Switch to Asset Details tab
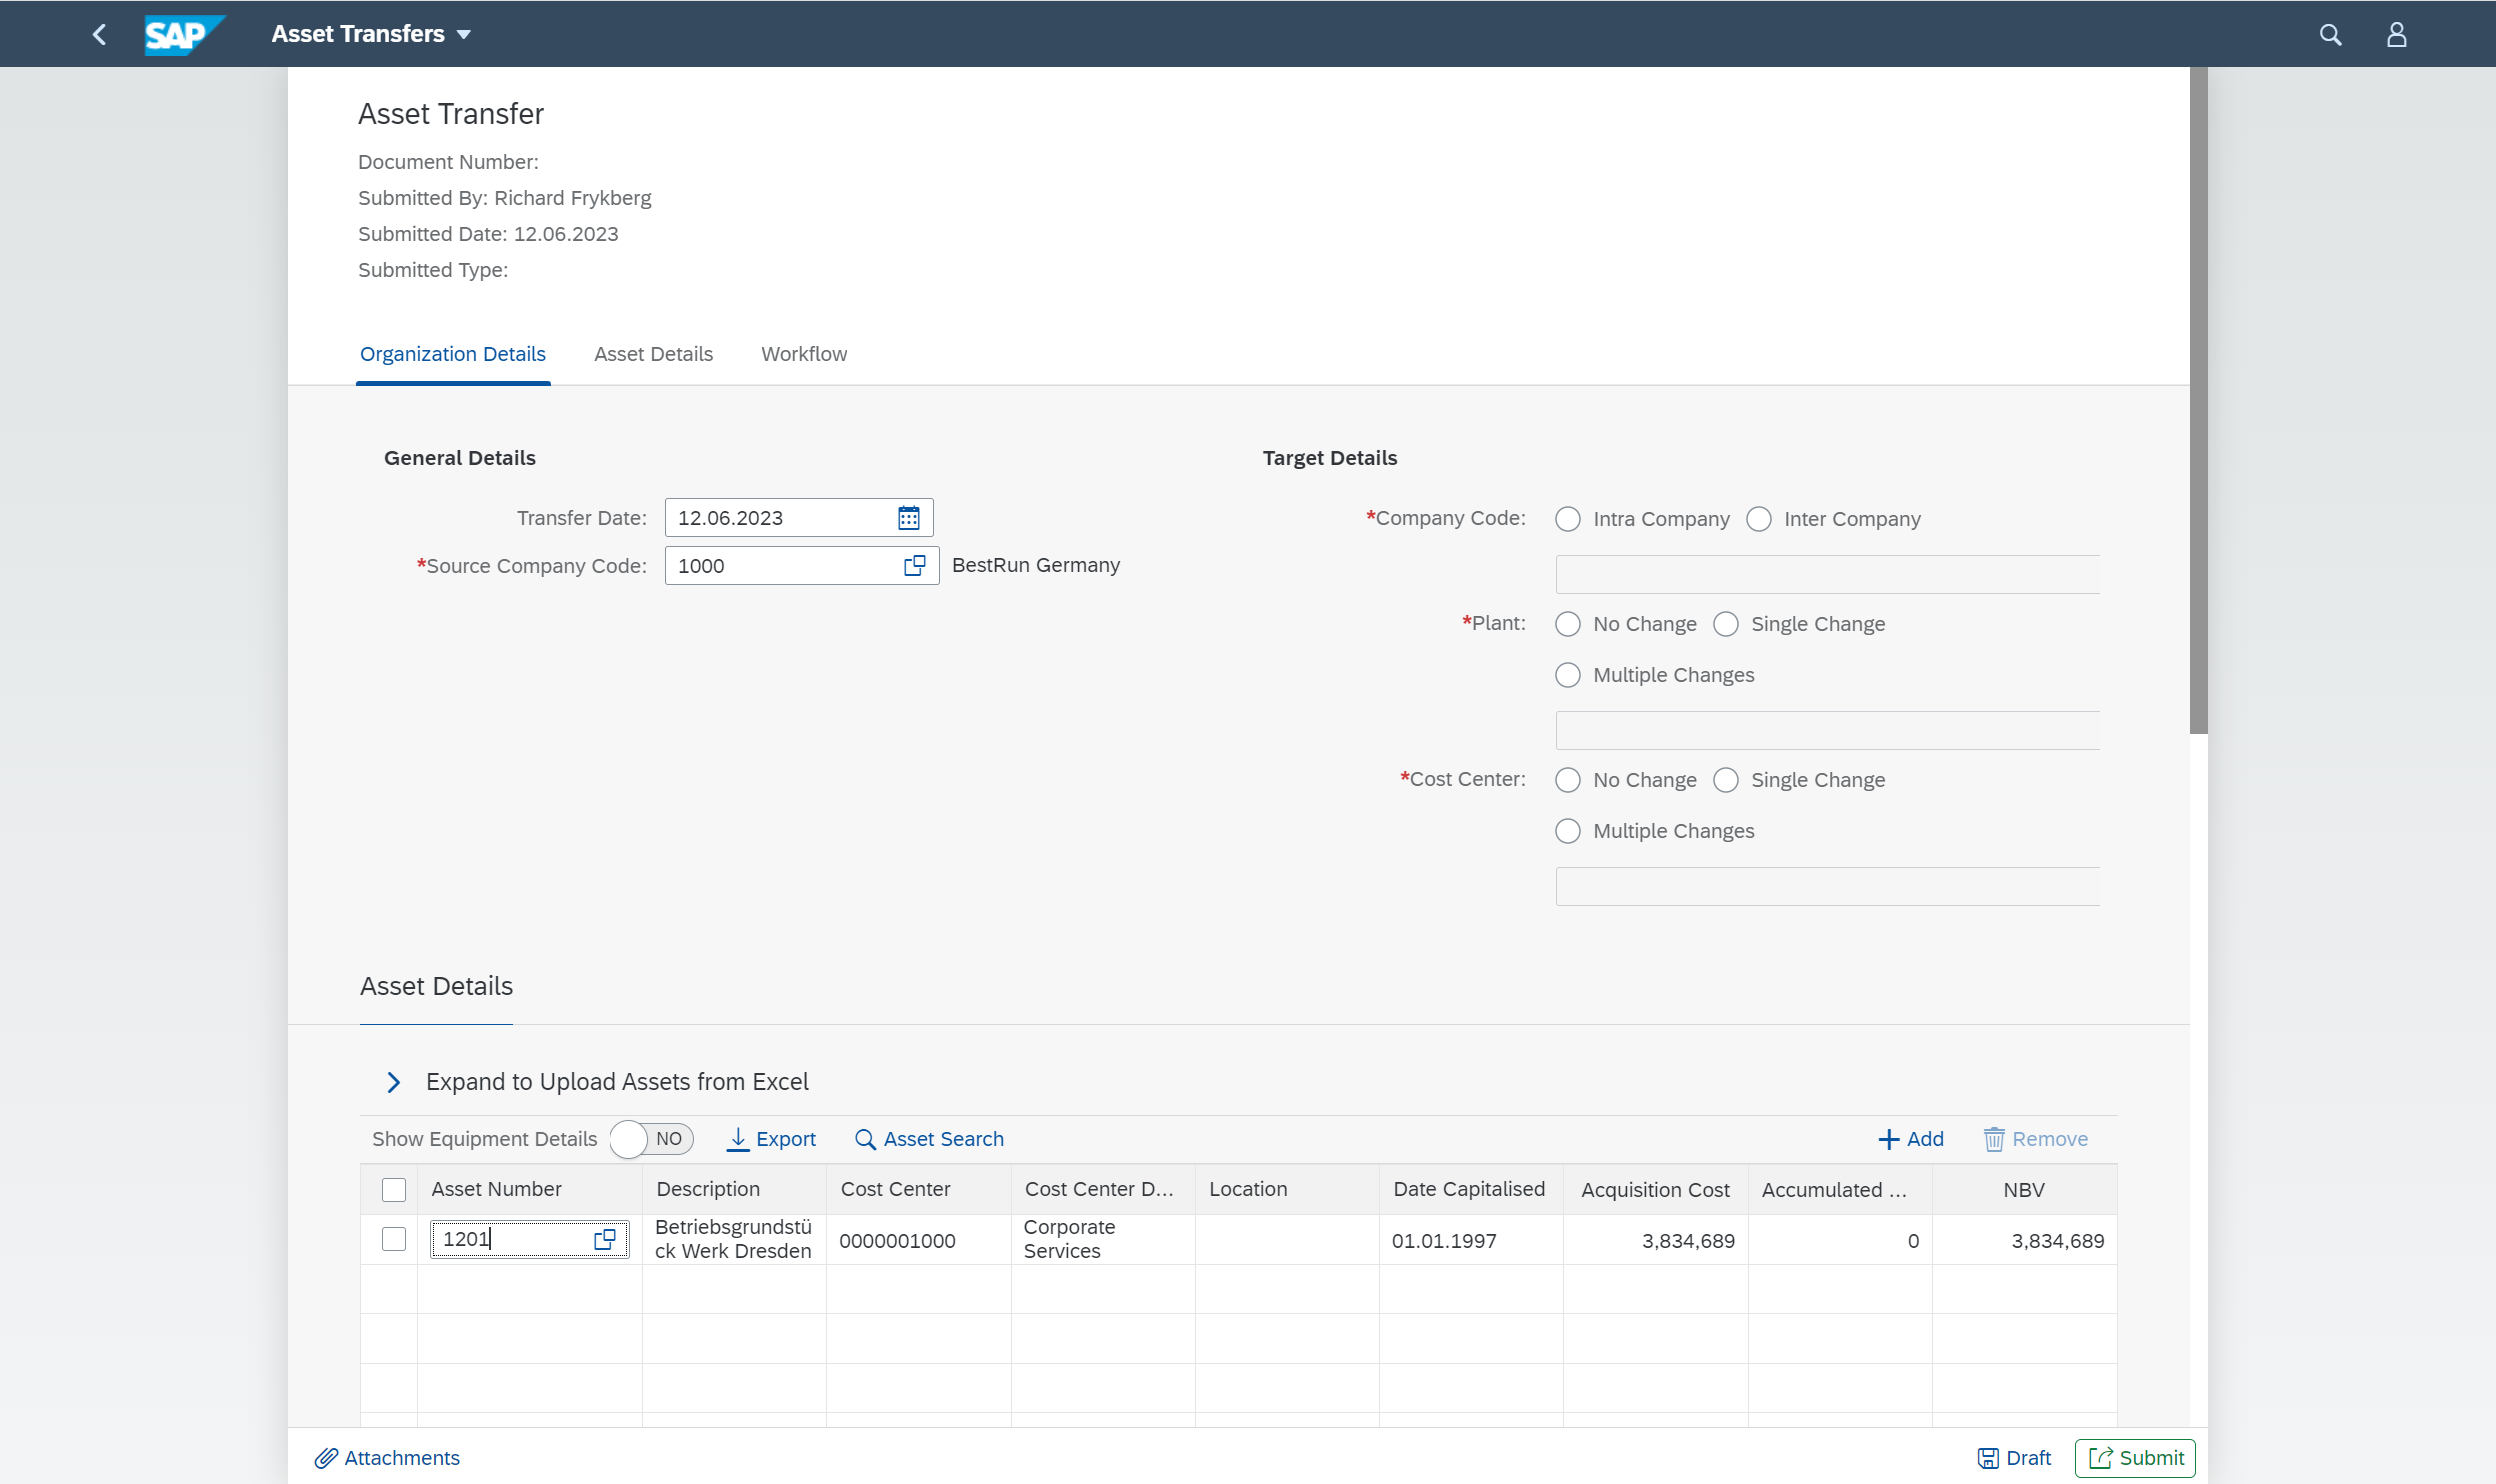 pos(652,353)
